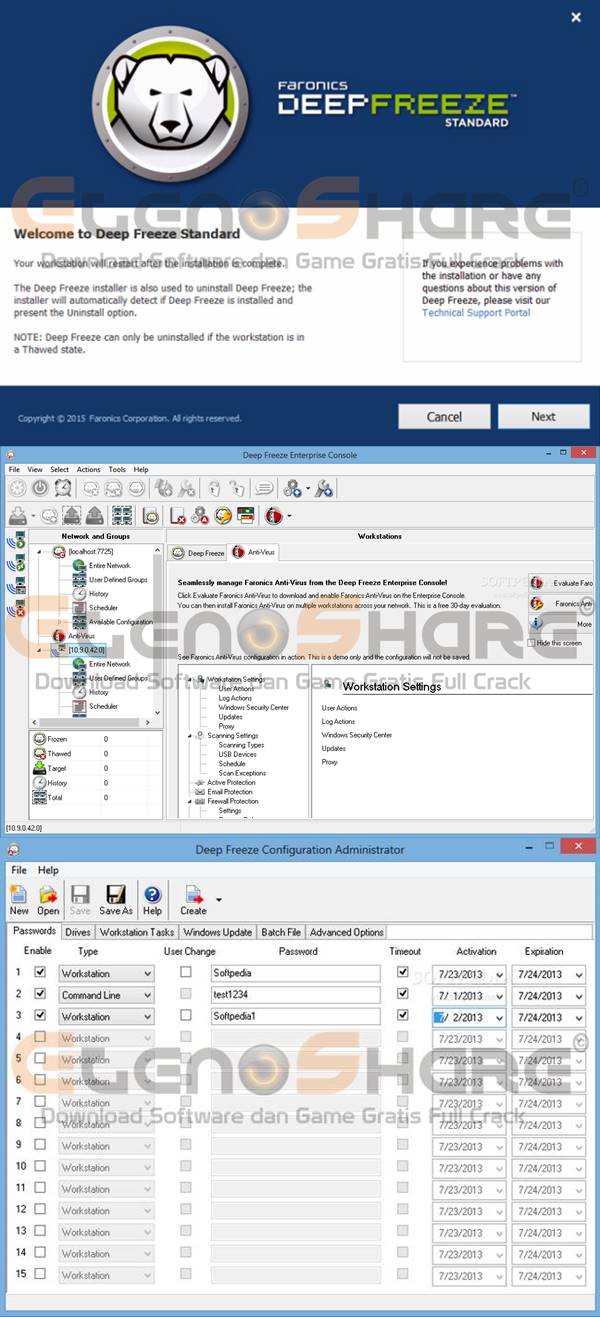Switch to the Advanced Options tab

(x=346, y=932)
